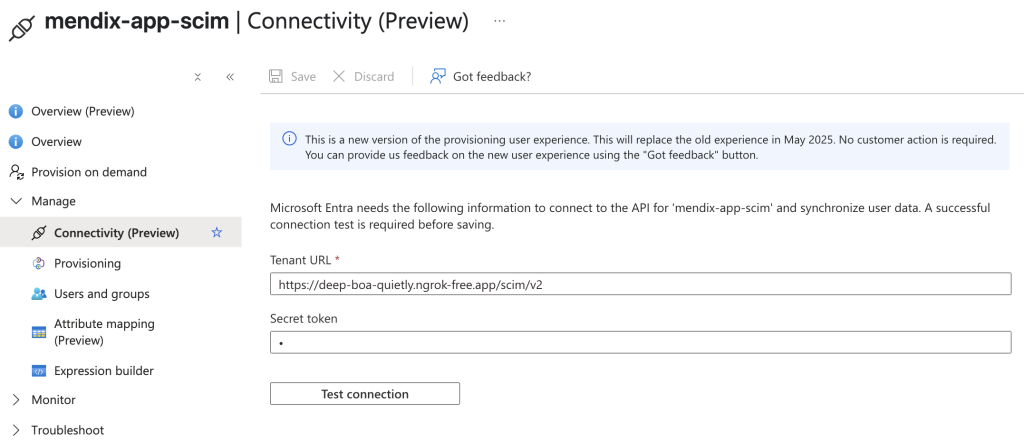Open the Got feedback person icon

tap(438, 76)
